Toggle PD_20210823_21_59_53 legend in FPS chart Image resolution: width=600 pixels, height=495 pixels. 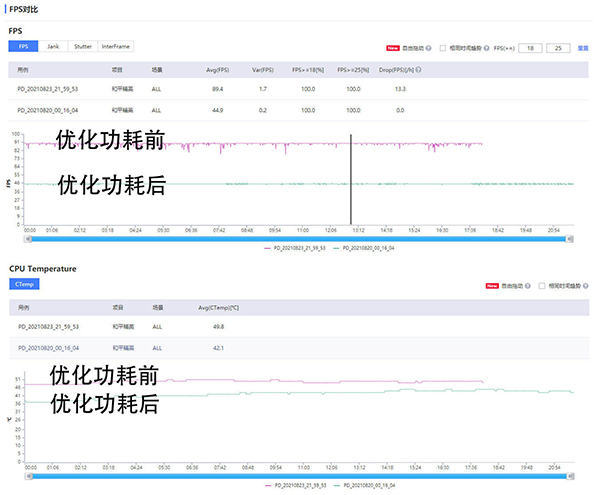pos(296,246)
